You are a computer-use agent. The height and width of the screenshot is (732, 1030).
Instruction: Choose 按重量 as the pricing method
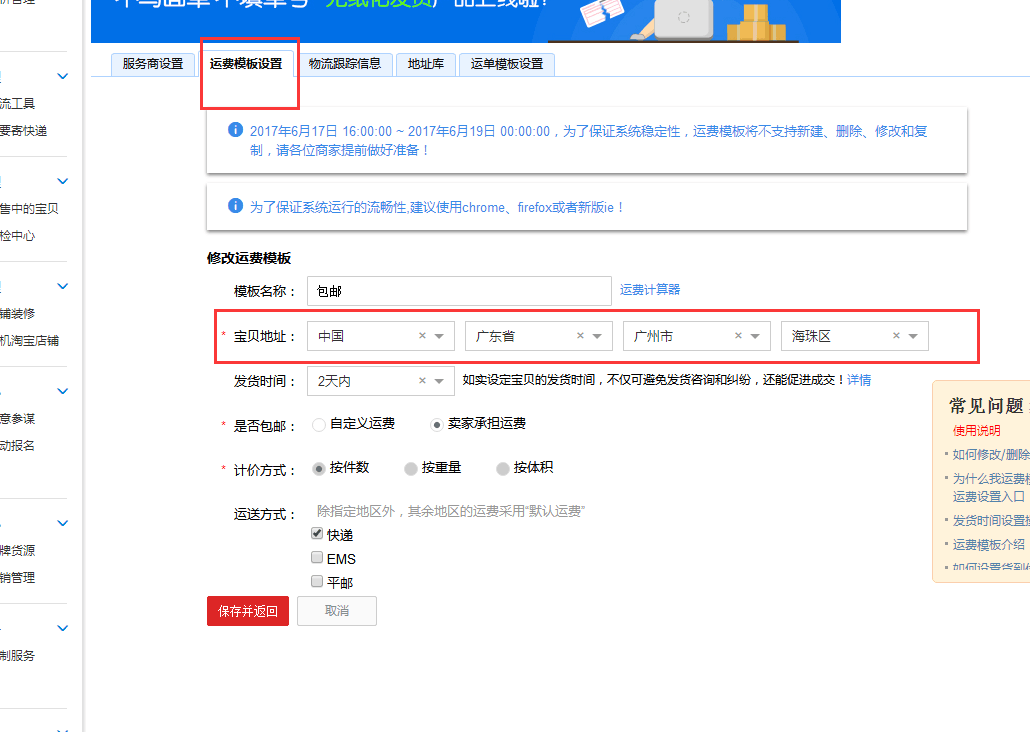tap(411, 468)
